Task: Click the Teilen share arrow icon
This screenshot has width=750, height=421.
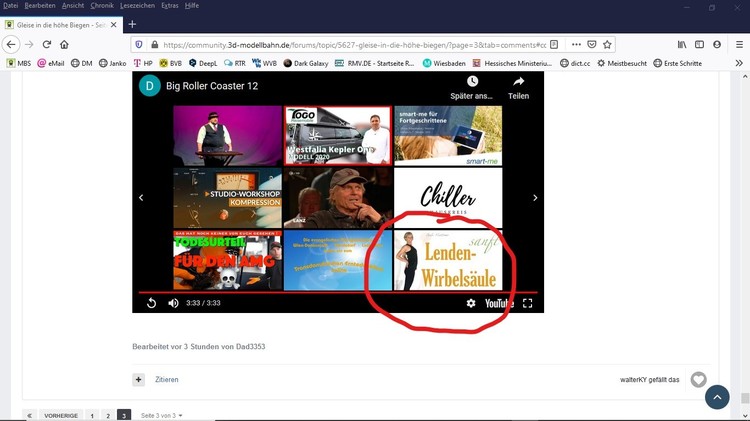Action: pos(518,82)
